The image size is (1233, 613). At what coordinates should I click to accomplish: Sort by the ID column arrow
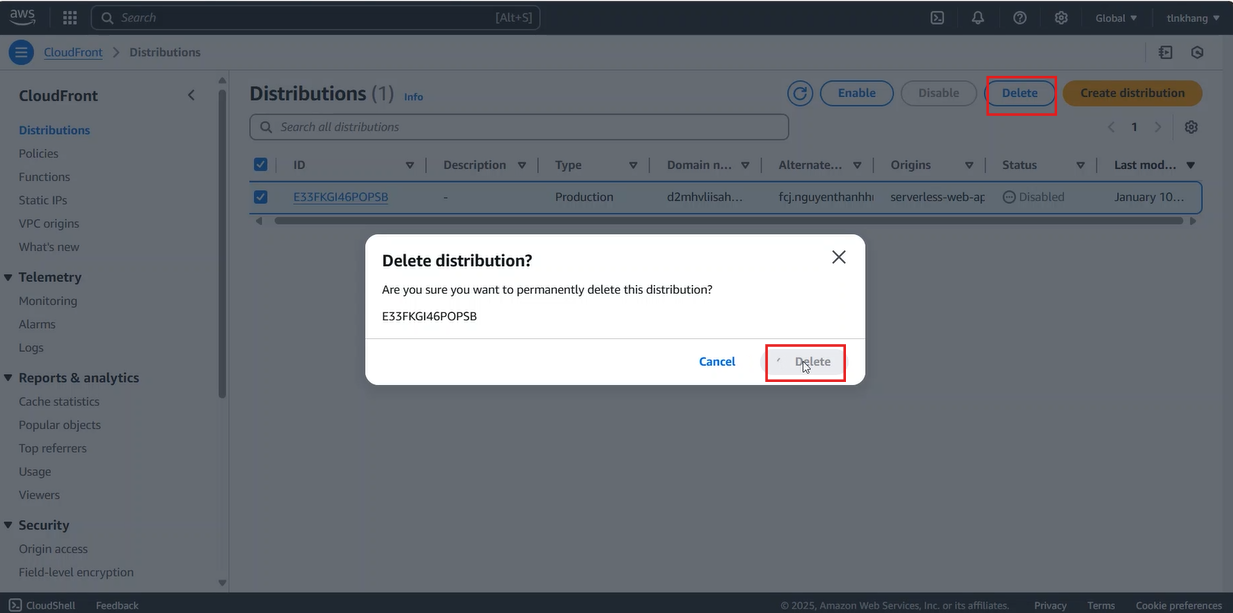pyautogui.click(x=410, y=165)
